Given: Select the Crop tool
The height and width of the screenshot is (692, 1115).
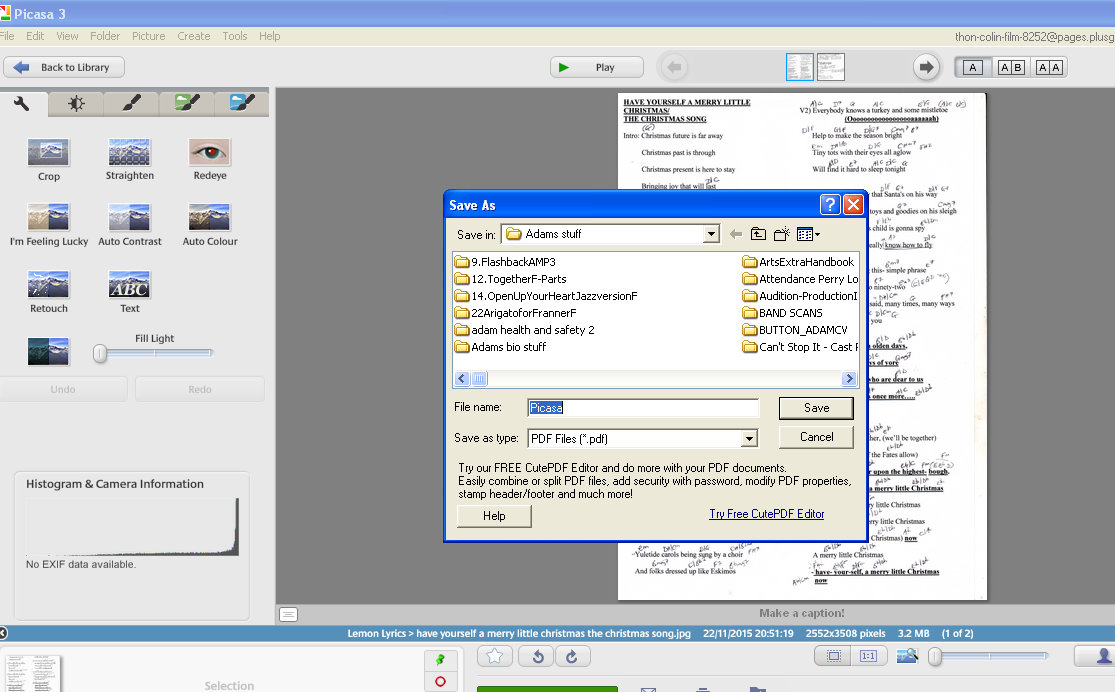Looking at the screenshot, I should [48, 155].
